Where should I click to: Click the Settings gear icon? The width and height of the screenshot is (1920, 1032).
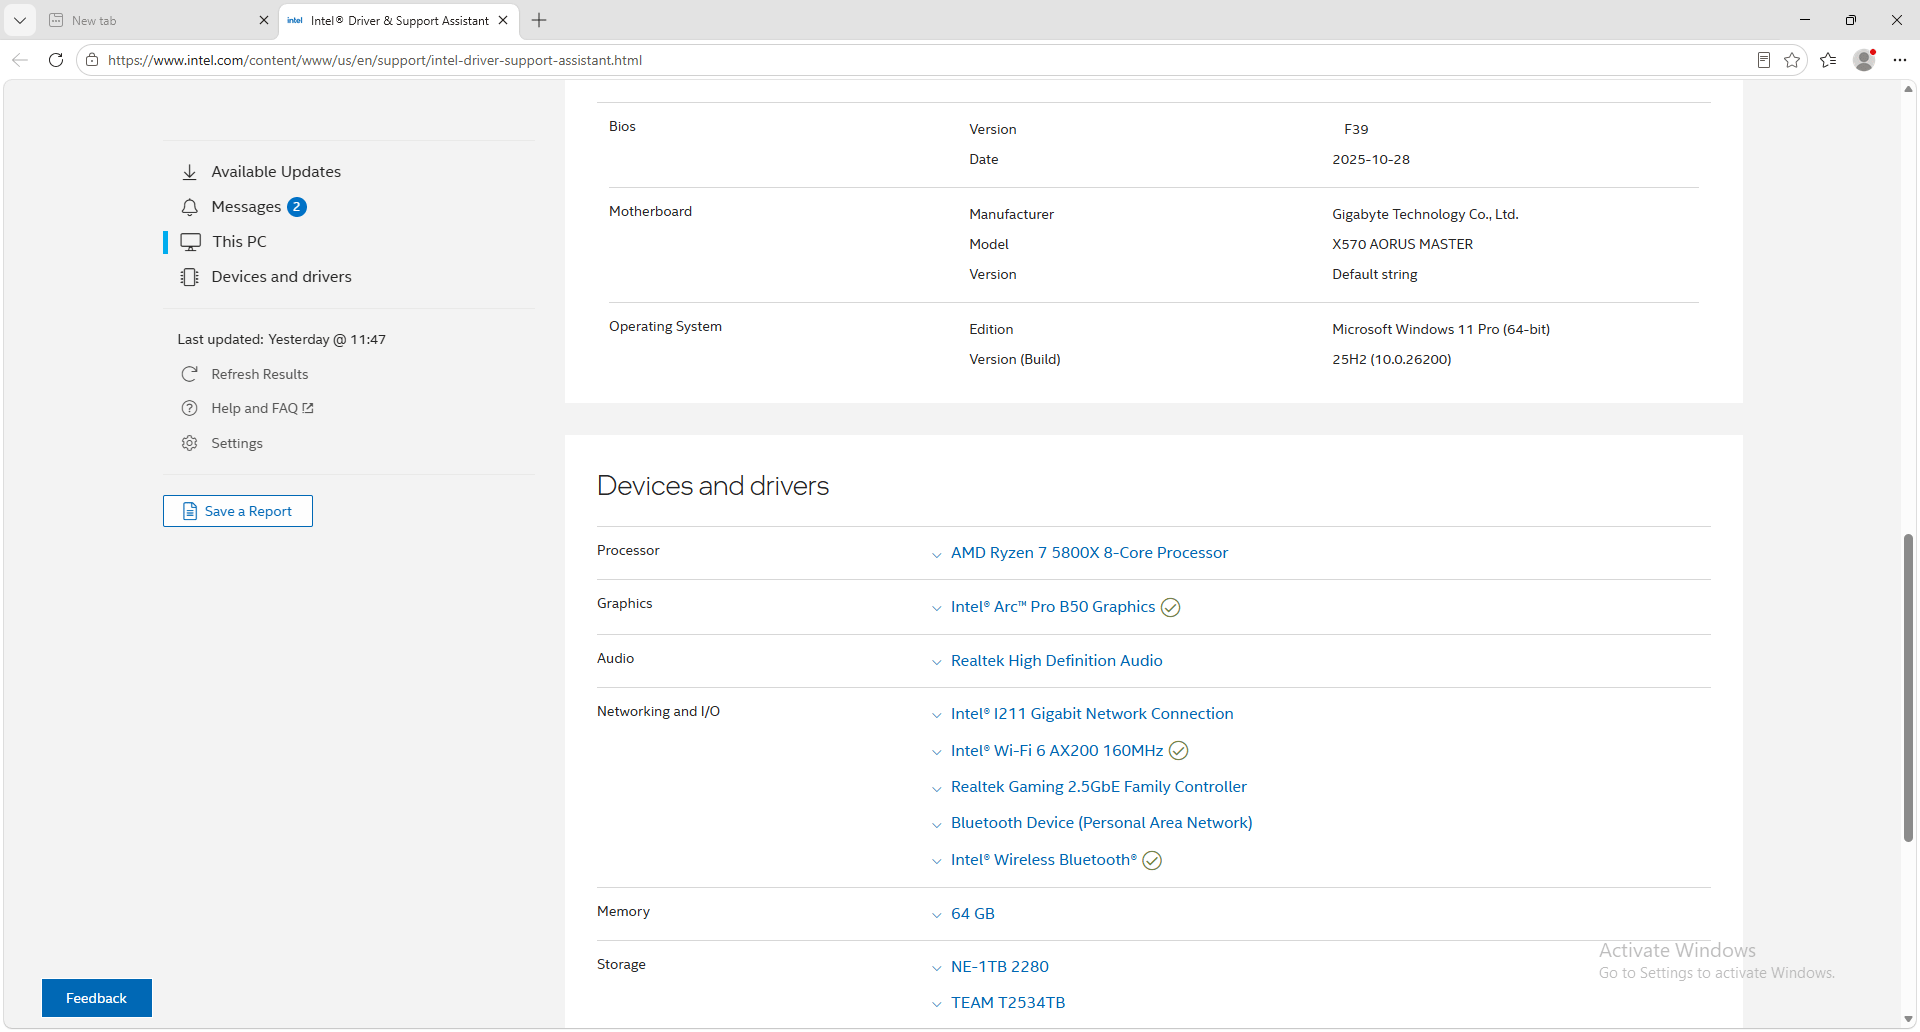189,443
